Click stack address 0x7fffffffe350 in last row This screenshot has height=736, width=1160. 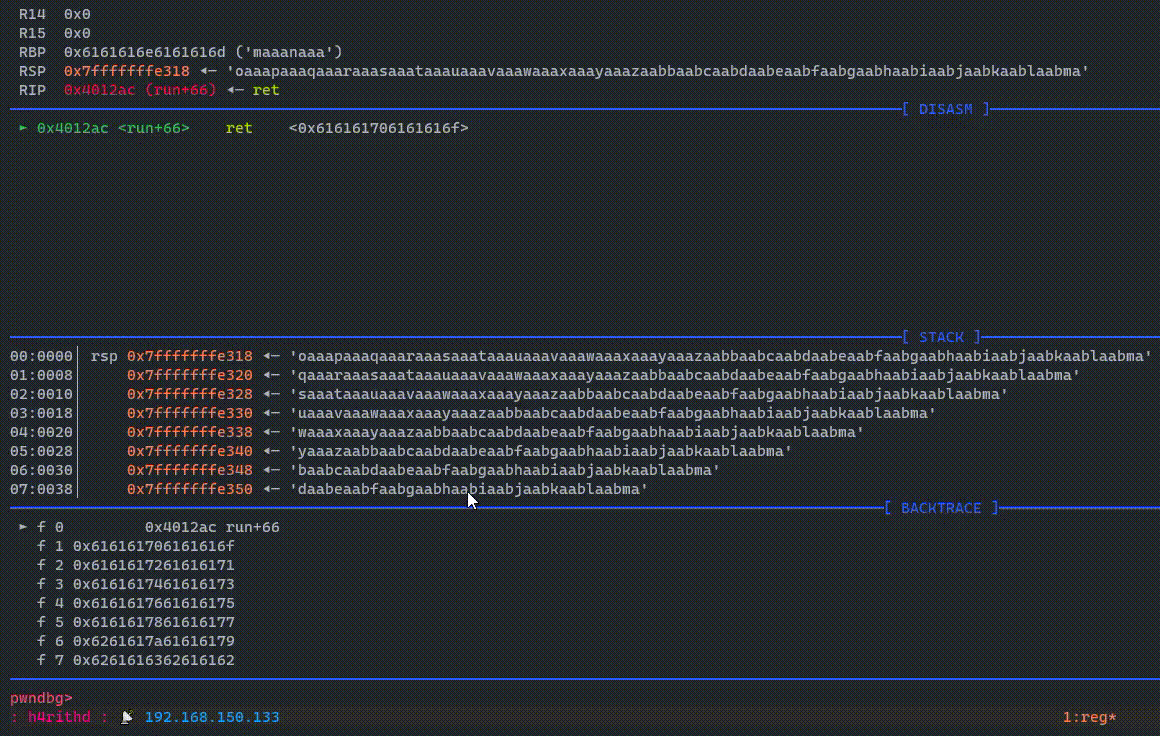(x=190, y=489)
